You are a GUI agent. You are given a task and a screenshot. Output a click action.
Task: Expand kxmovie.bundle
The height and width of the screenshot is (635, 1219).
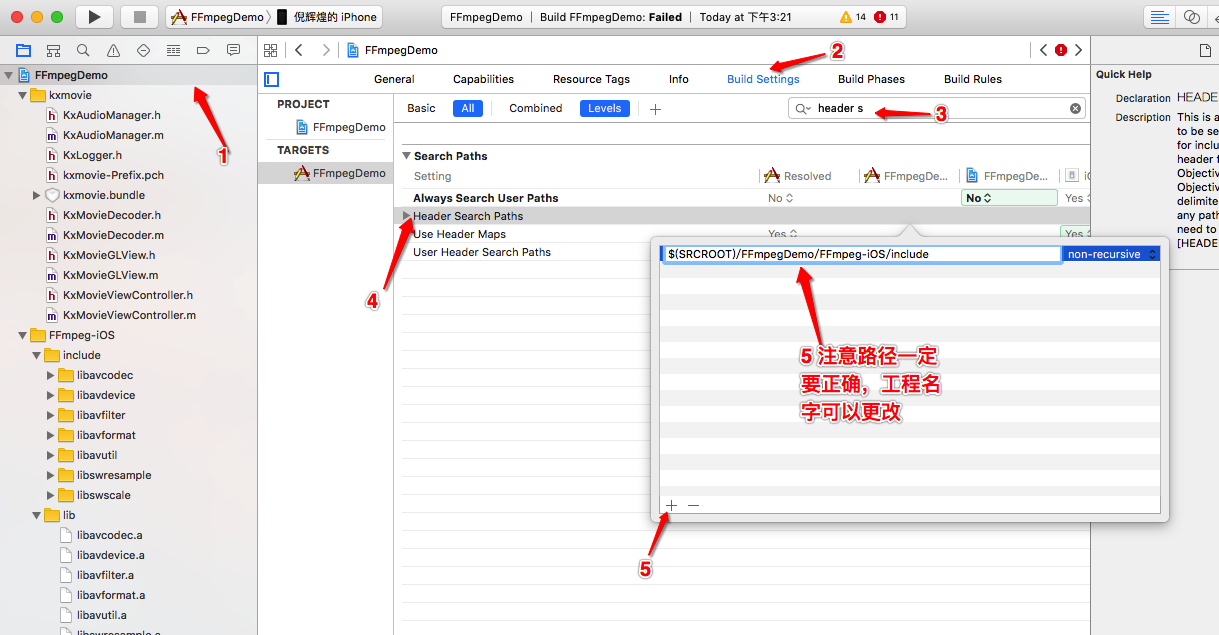click(36, 195)
